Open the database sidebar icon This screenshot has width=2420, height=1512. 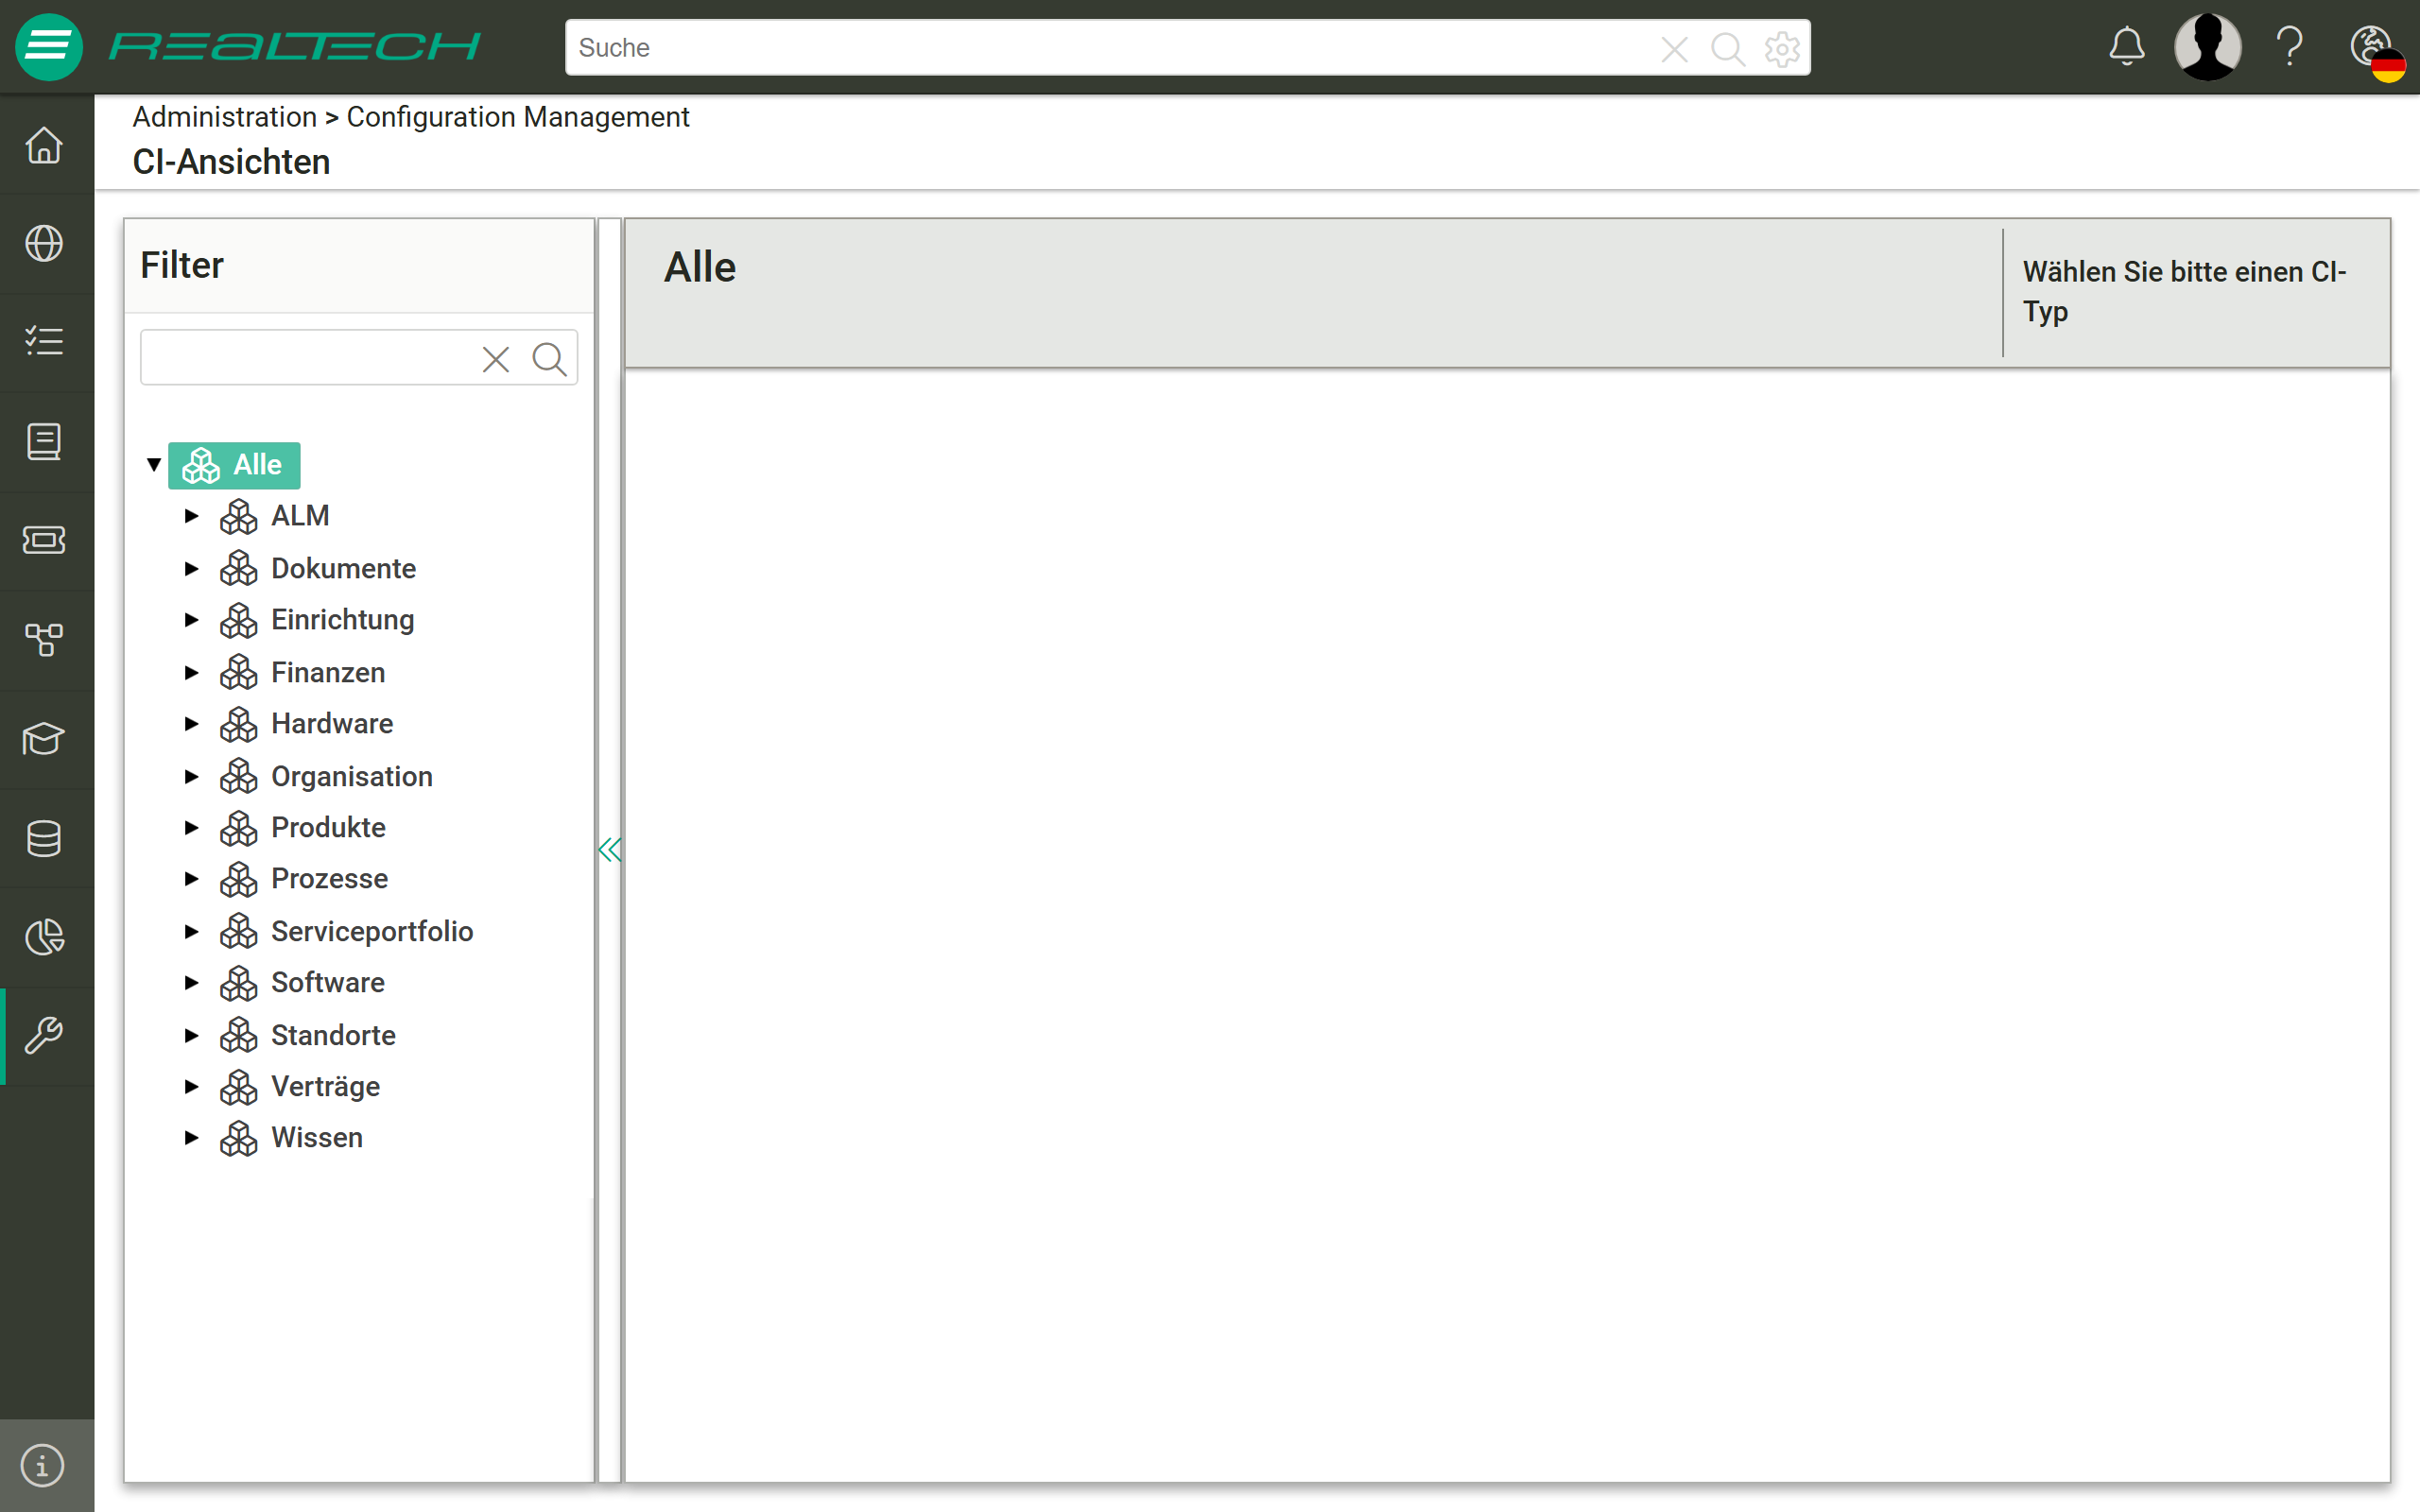click(44, 838)
